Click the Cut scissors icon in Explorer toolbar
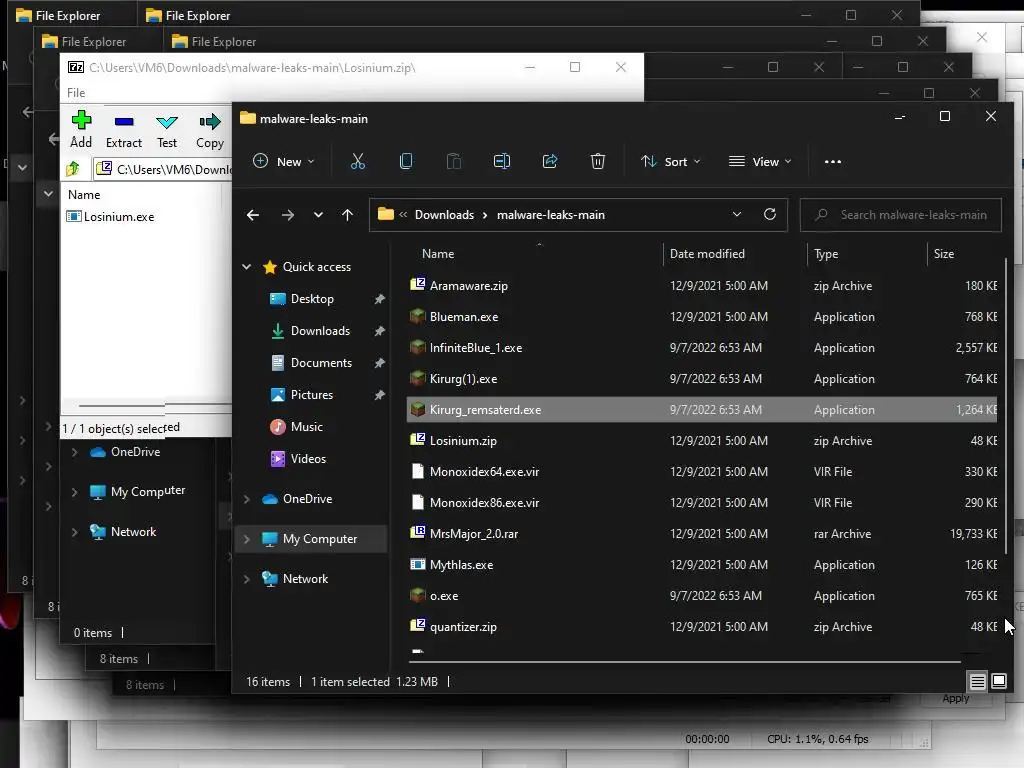Viewport: 1024px width, 768px height. [357, 161]
